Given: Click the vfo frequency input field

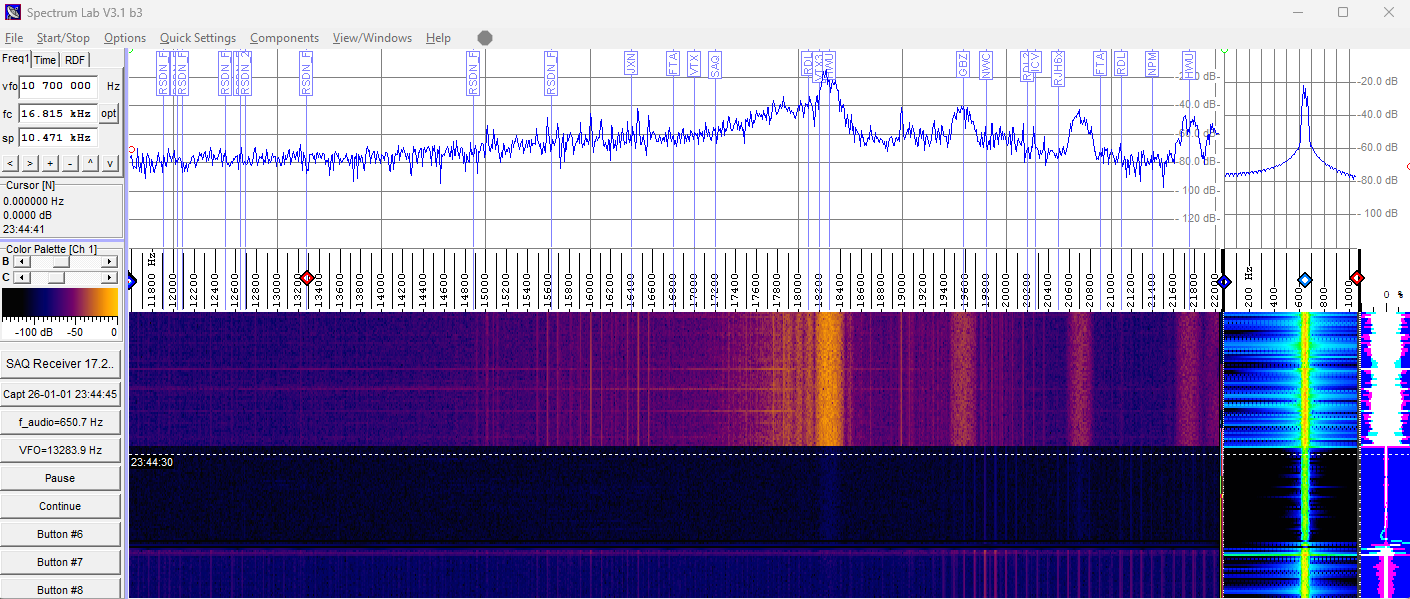Looking at the screenshot, I should [58, 86].
